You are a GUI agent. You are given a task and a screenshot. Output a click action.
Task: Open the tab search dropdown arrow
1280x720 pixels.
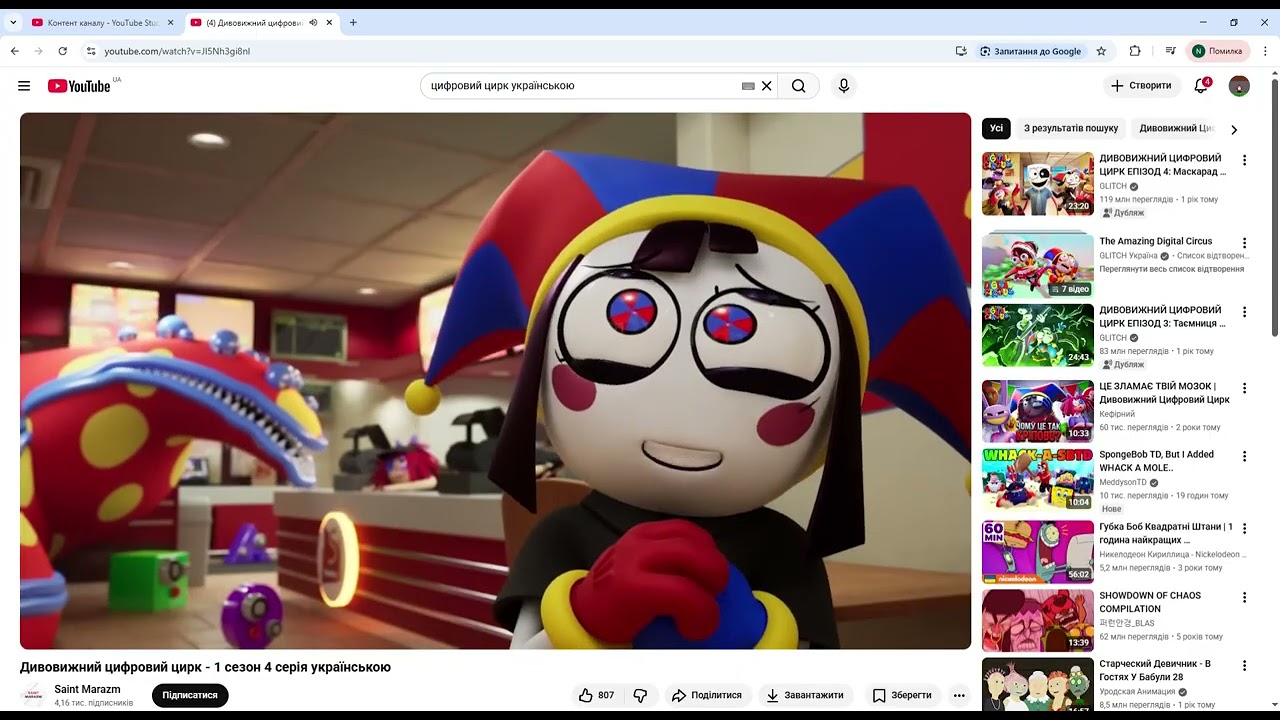13,22
